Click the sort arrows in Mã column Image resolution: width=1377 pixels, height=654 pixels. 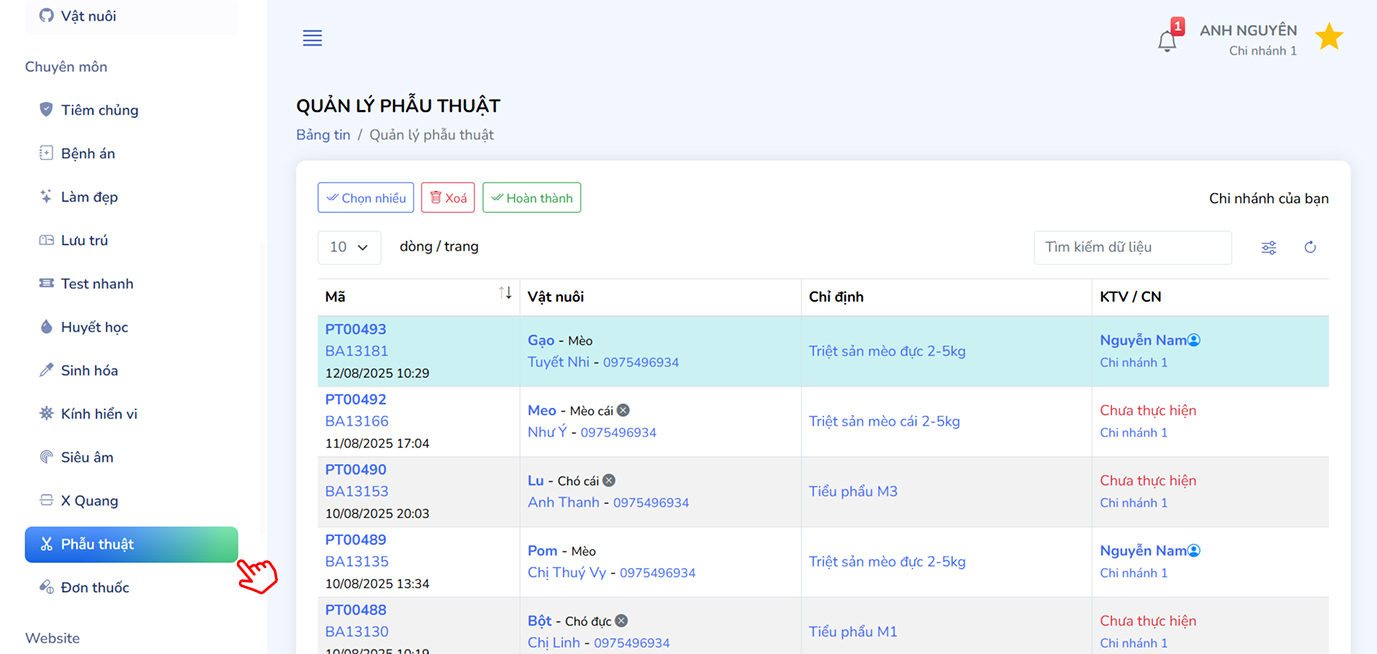[x=505, y=293]
